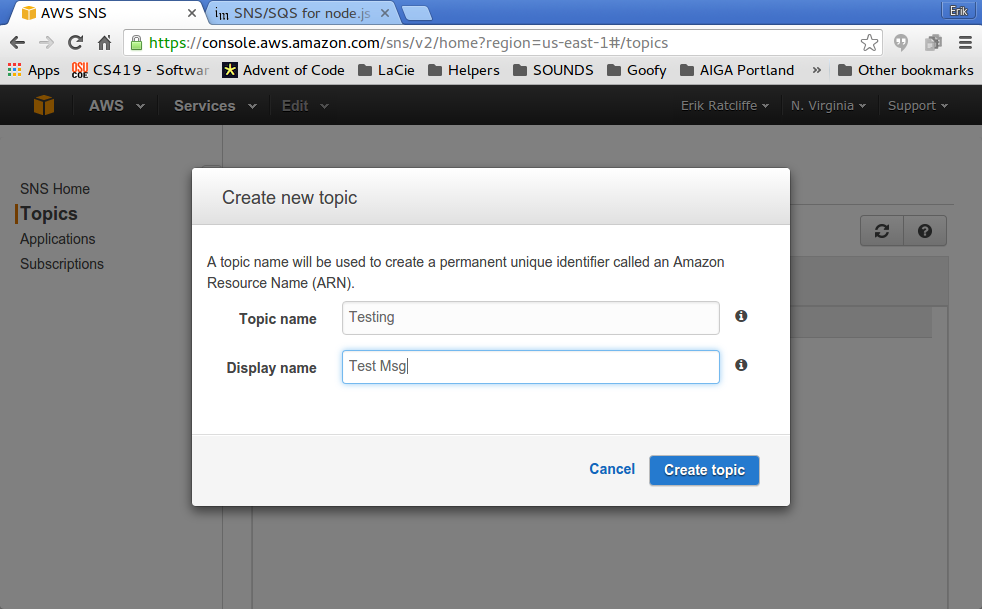
Task: Open the LaCie bookmarks folder
Action: 386,70
